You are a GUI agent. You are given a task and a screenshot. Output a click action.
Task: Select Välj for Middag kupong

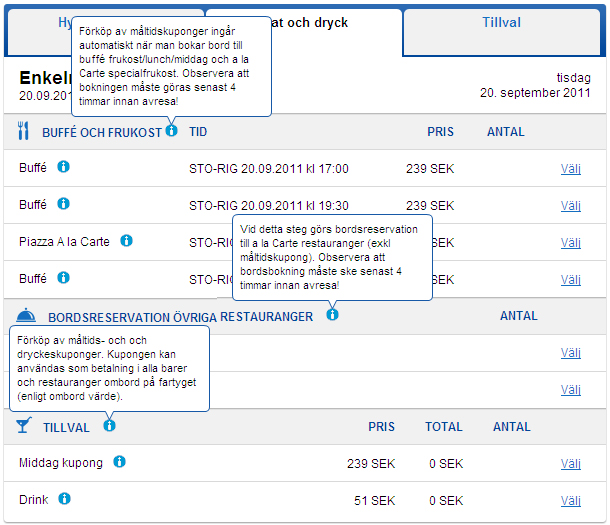point(570,463)
